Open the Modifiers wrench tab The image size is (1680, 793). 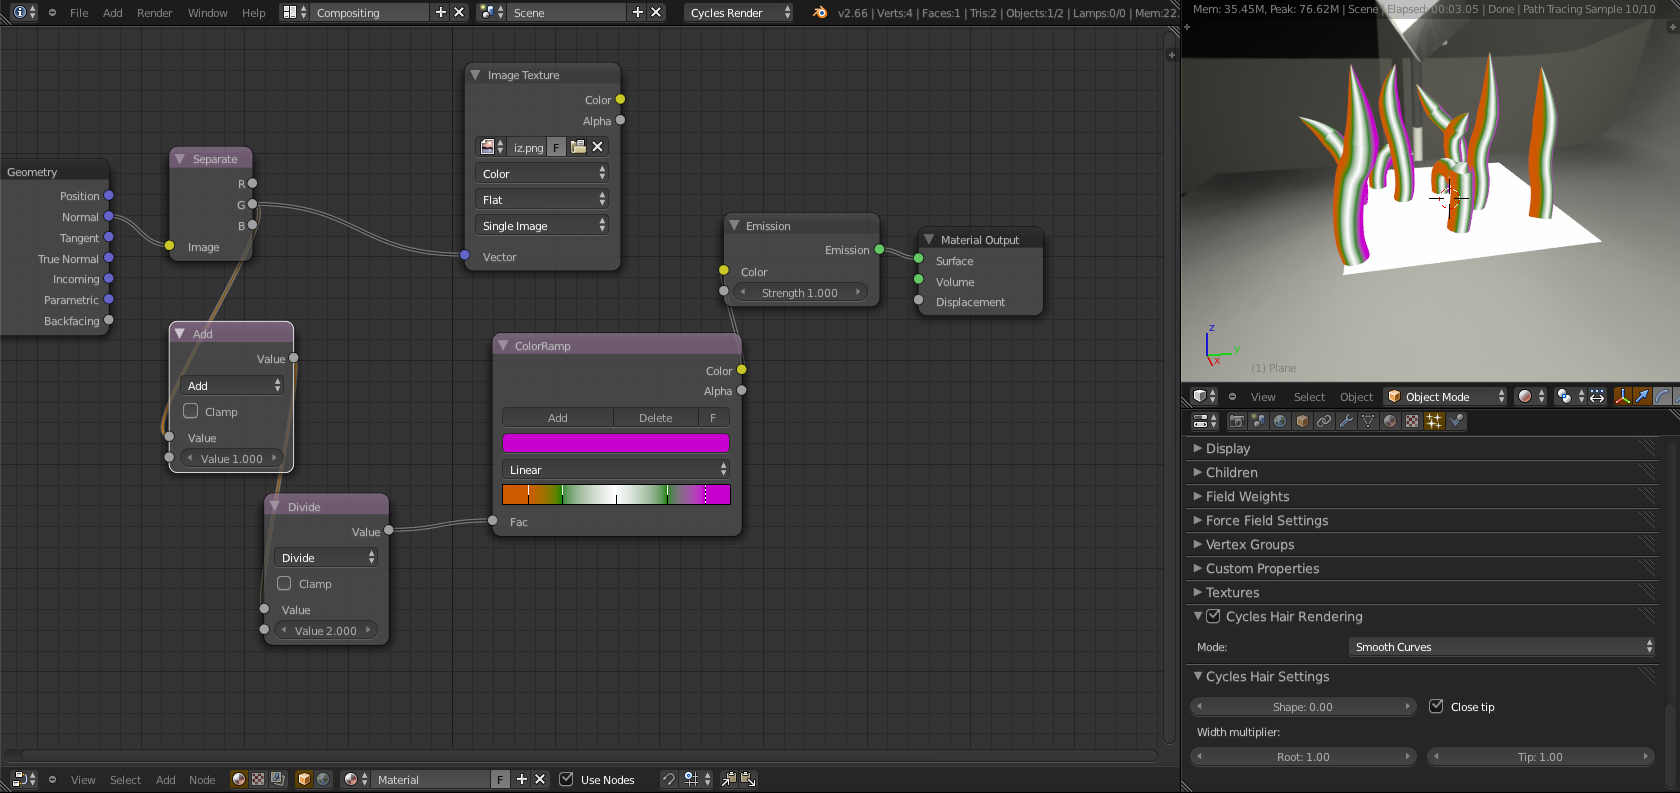(x=1346, y=421)
